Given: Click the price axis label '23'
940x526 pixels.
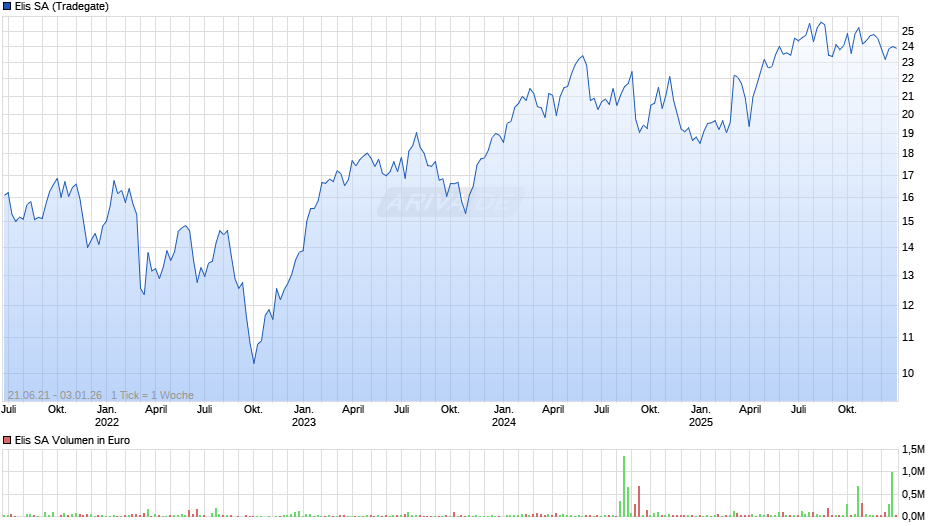Looking at the screenshot, I should [908, 62].
